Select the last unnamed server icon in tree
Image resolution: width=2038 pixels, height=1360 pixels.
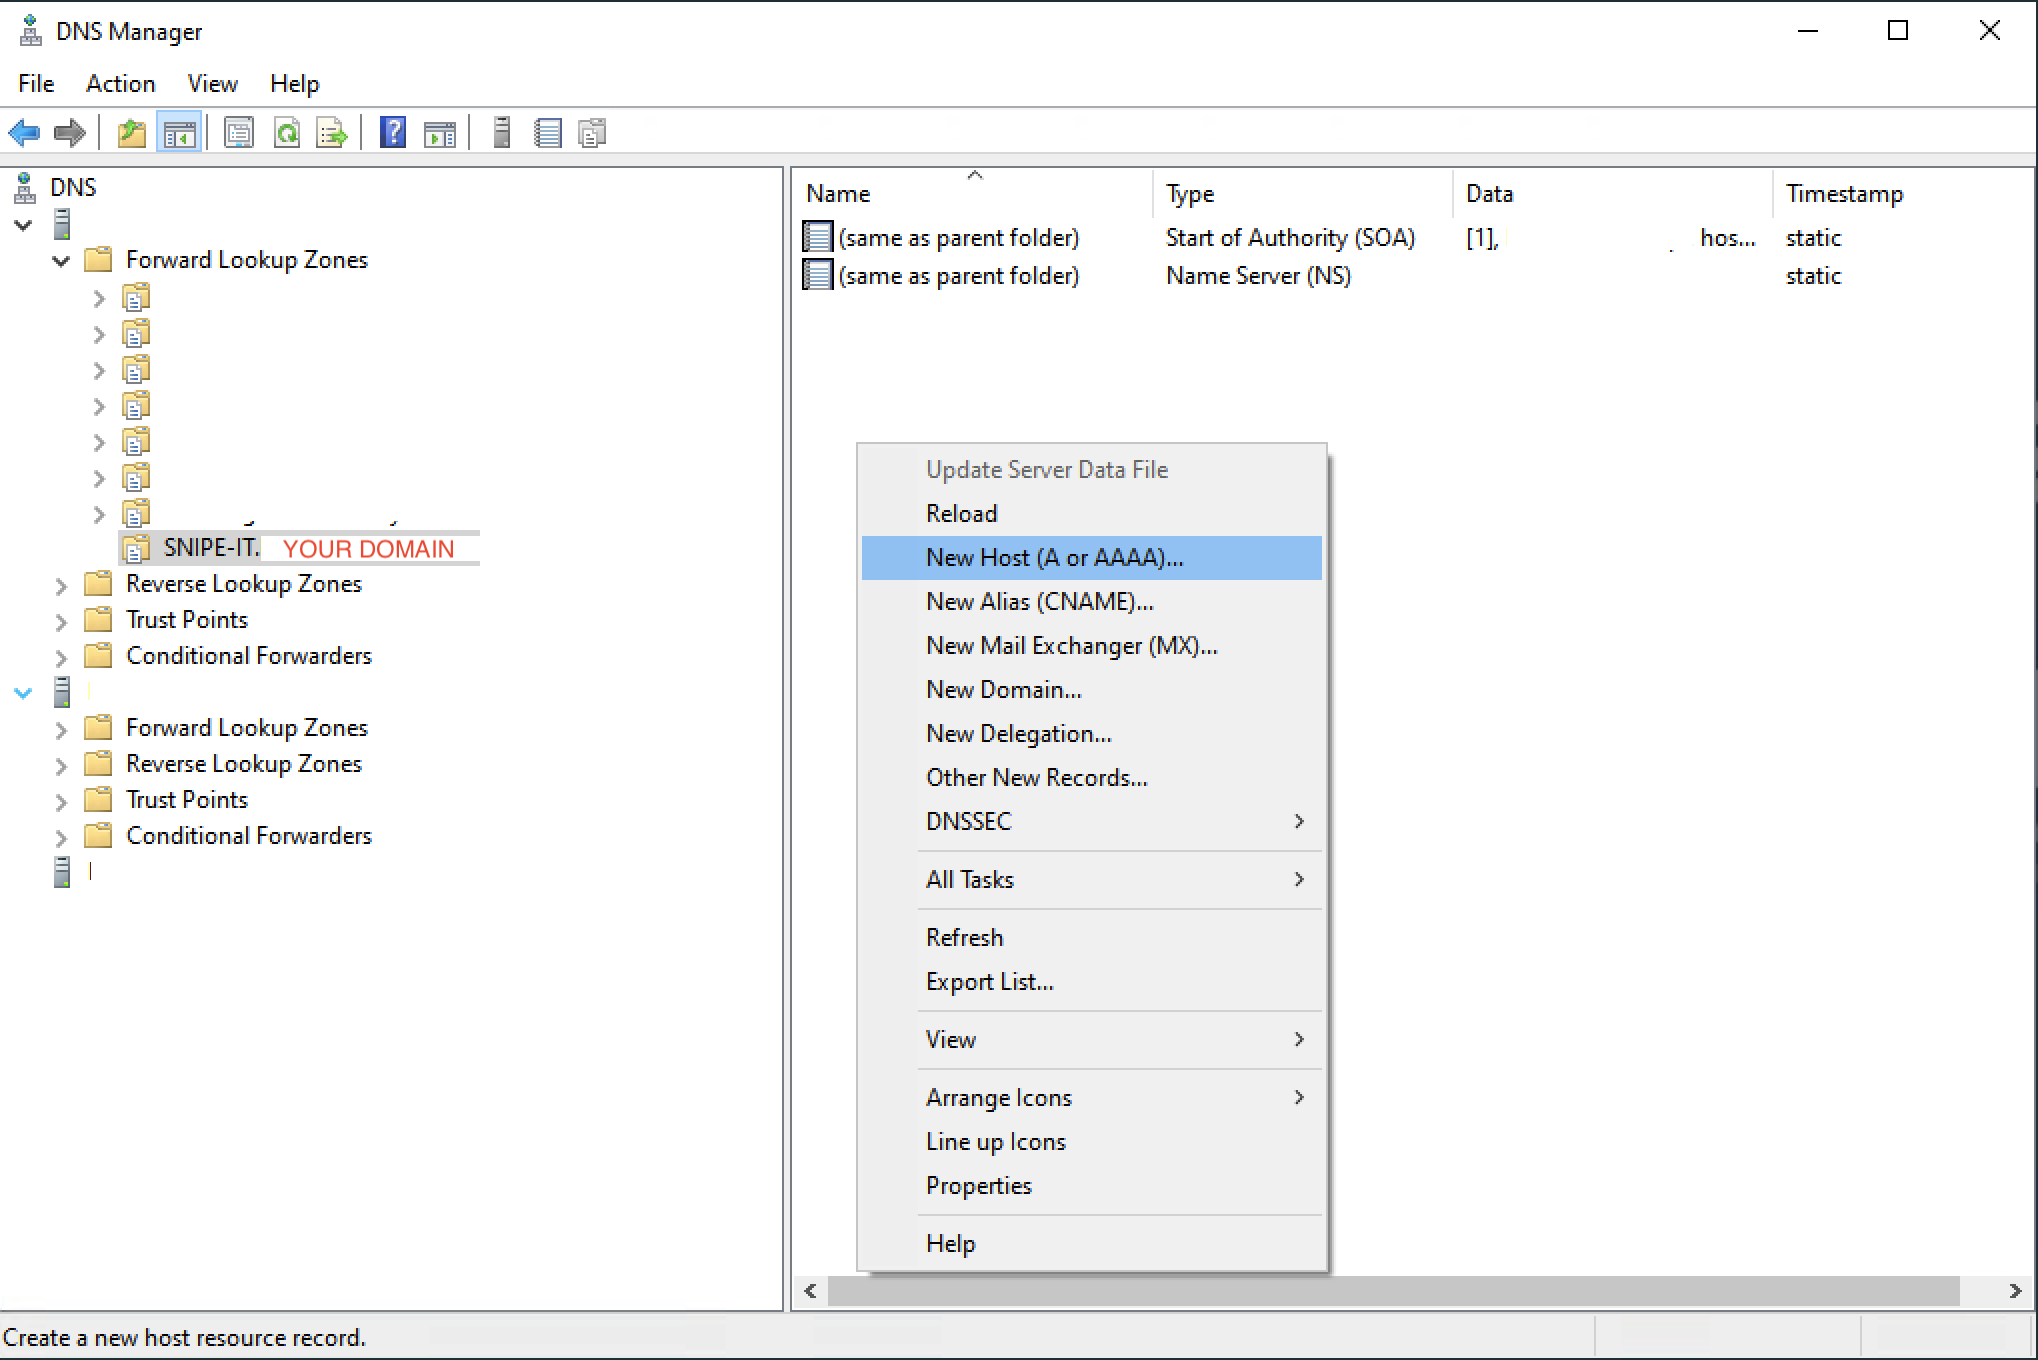coord(62,871)
